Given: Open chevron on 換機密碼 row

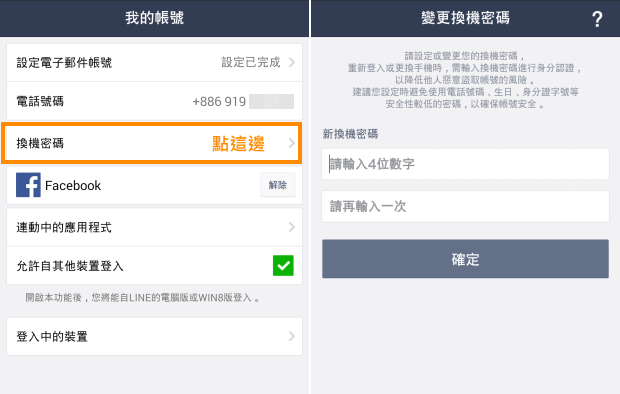Looking at the screenshot, I should (292, 143).
